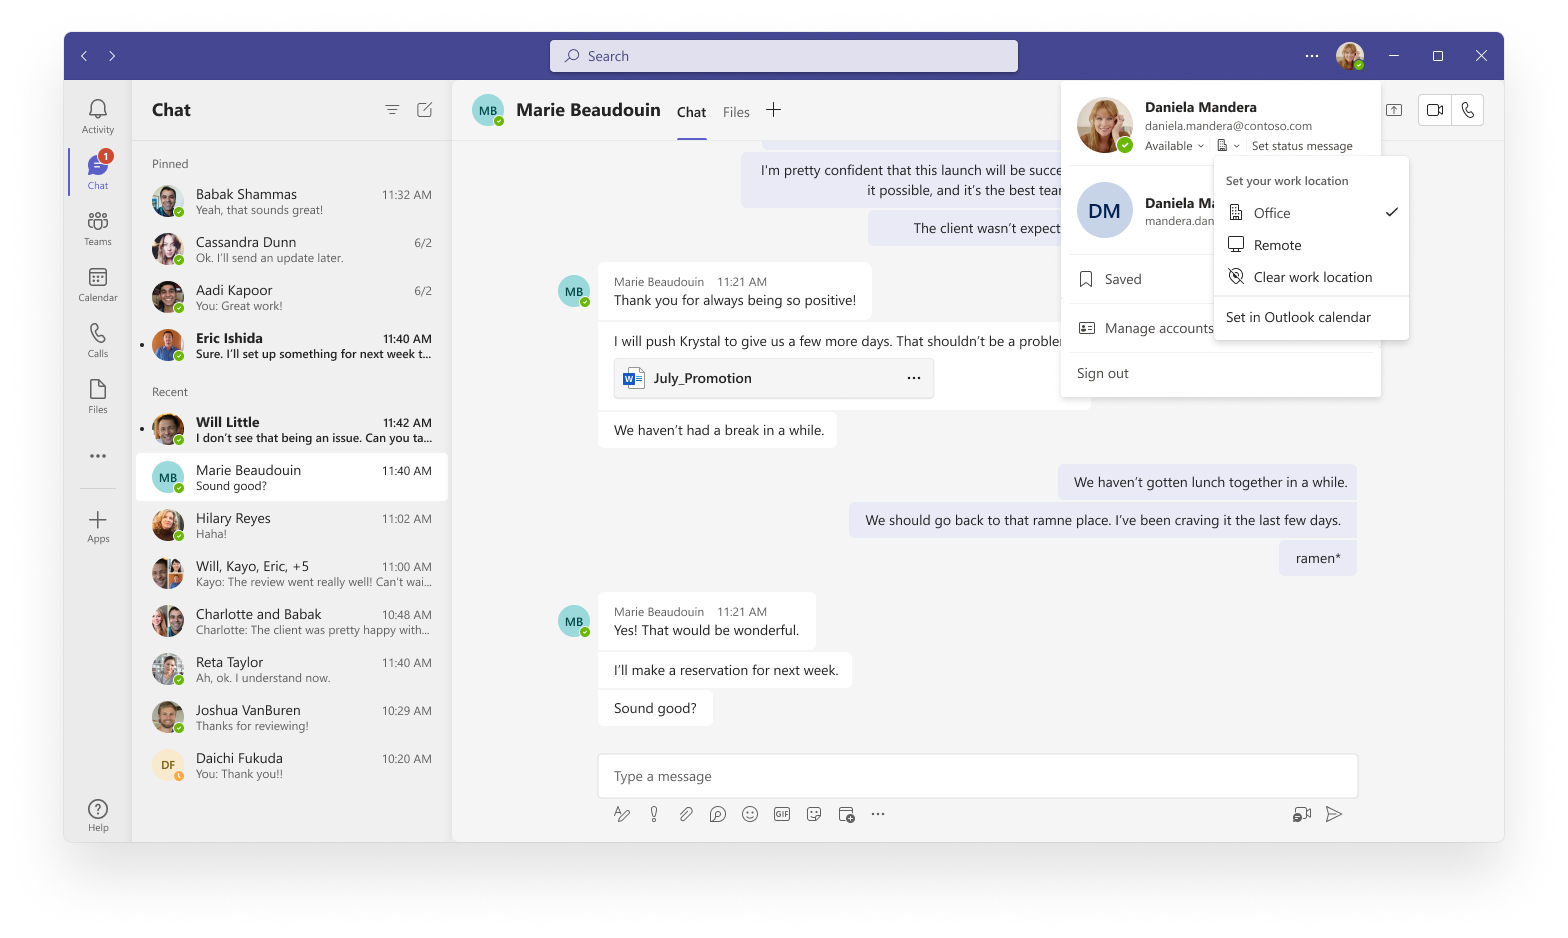Open Settings and more ellipsis in title bar
Screen dimensions: 1568x938
point(1312,56)
